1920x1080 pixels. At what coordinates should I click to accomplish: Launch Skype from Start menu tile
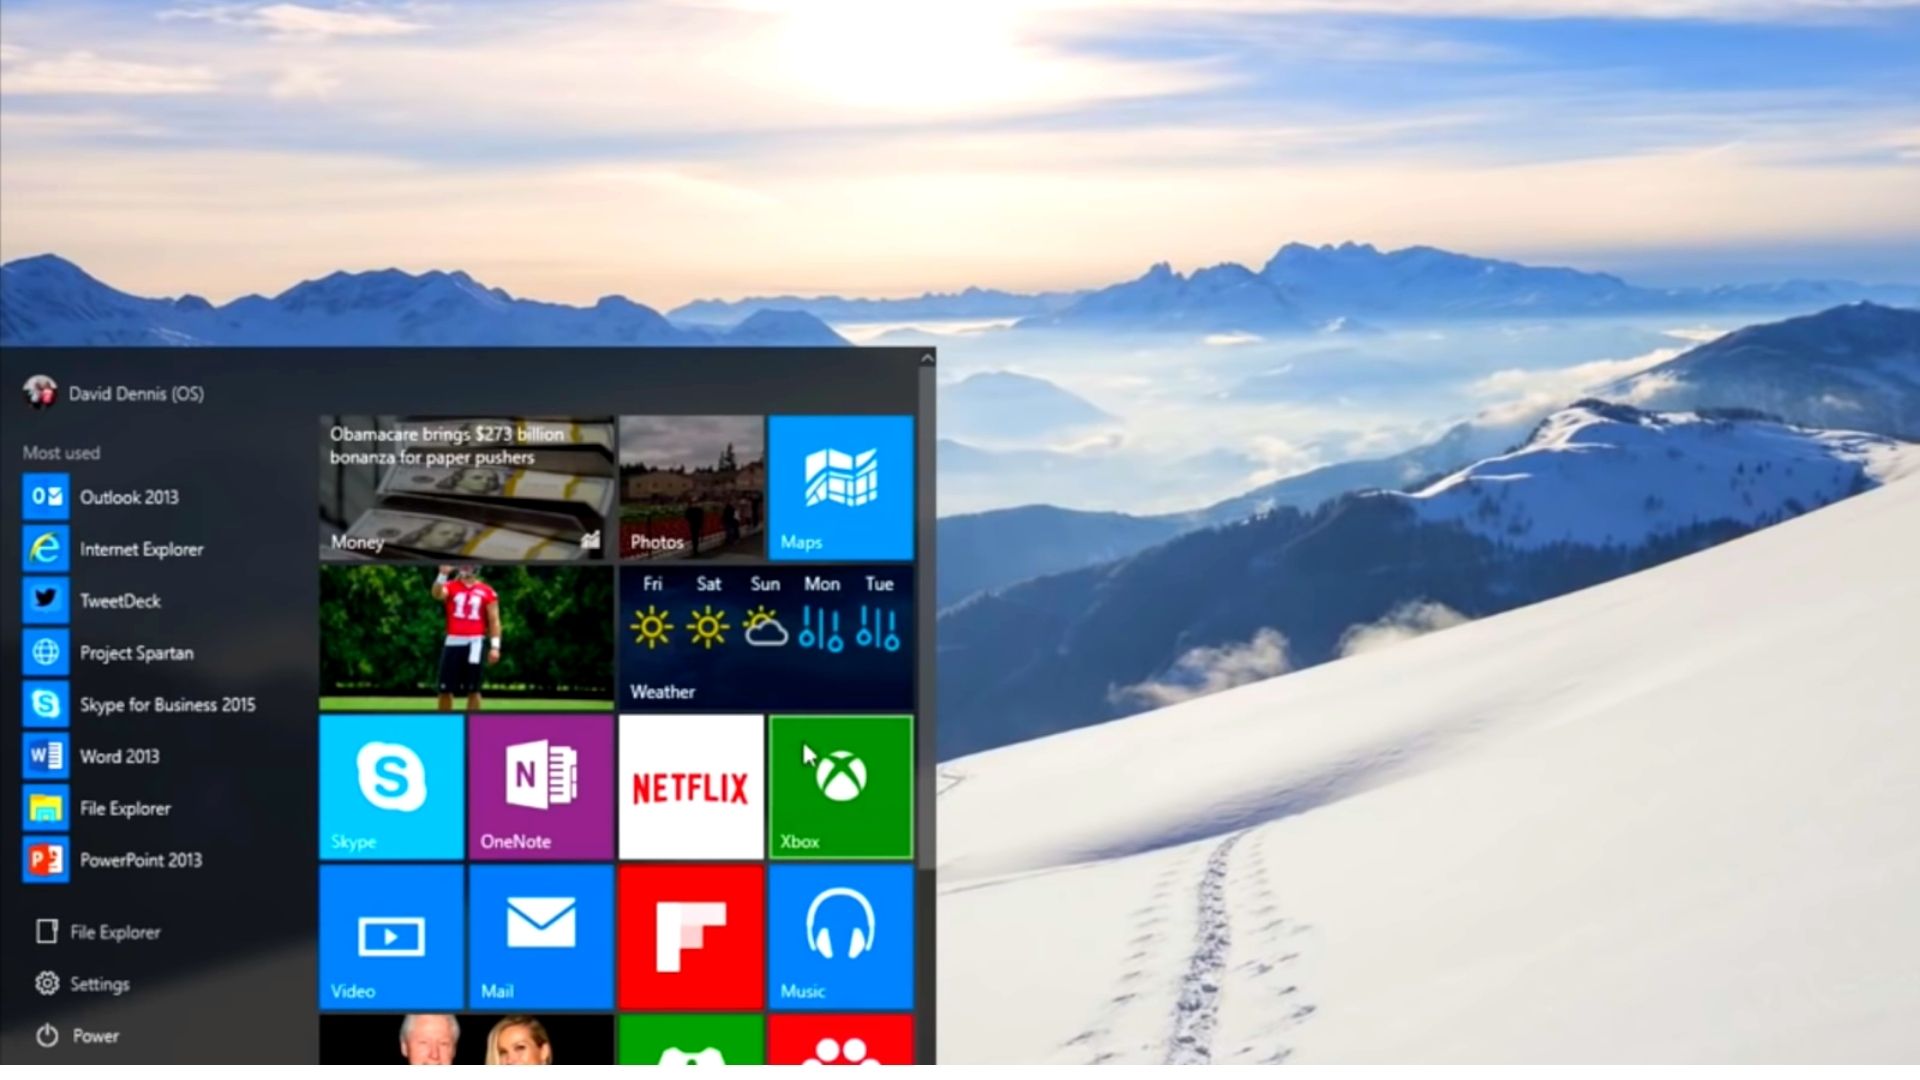point(392,785)
